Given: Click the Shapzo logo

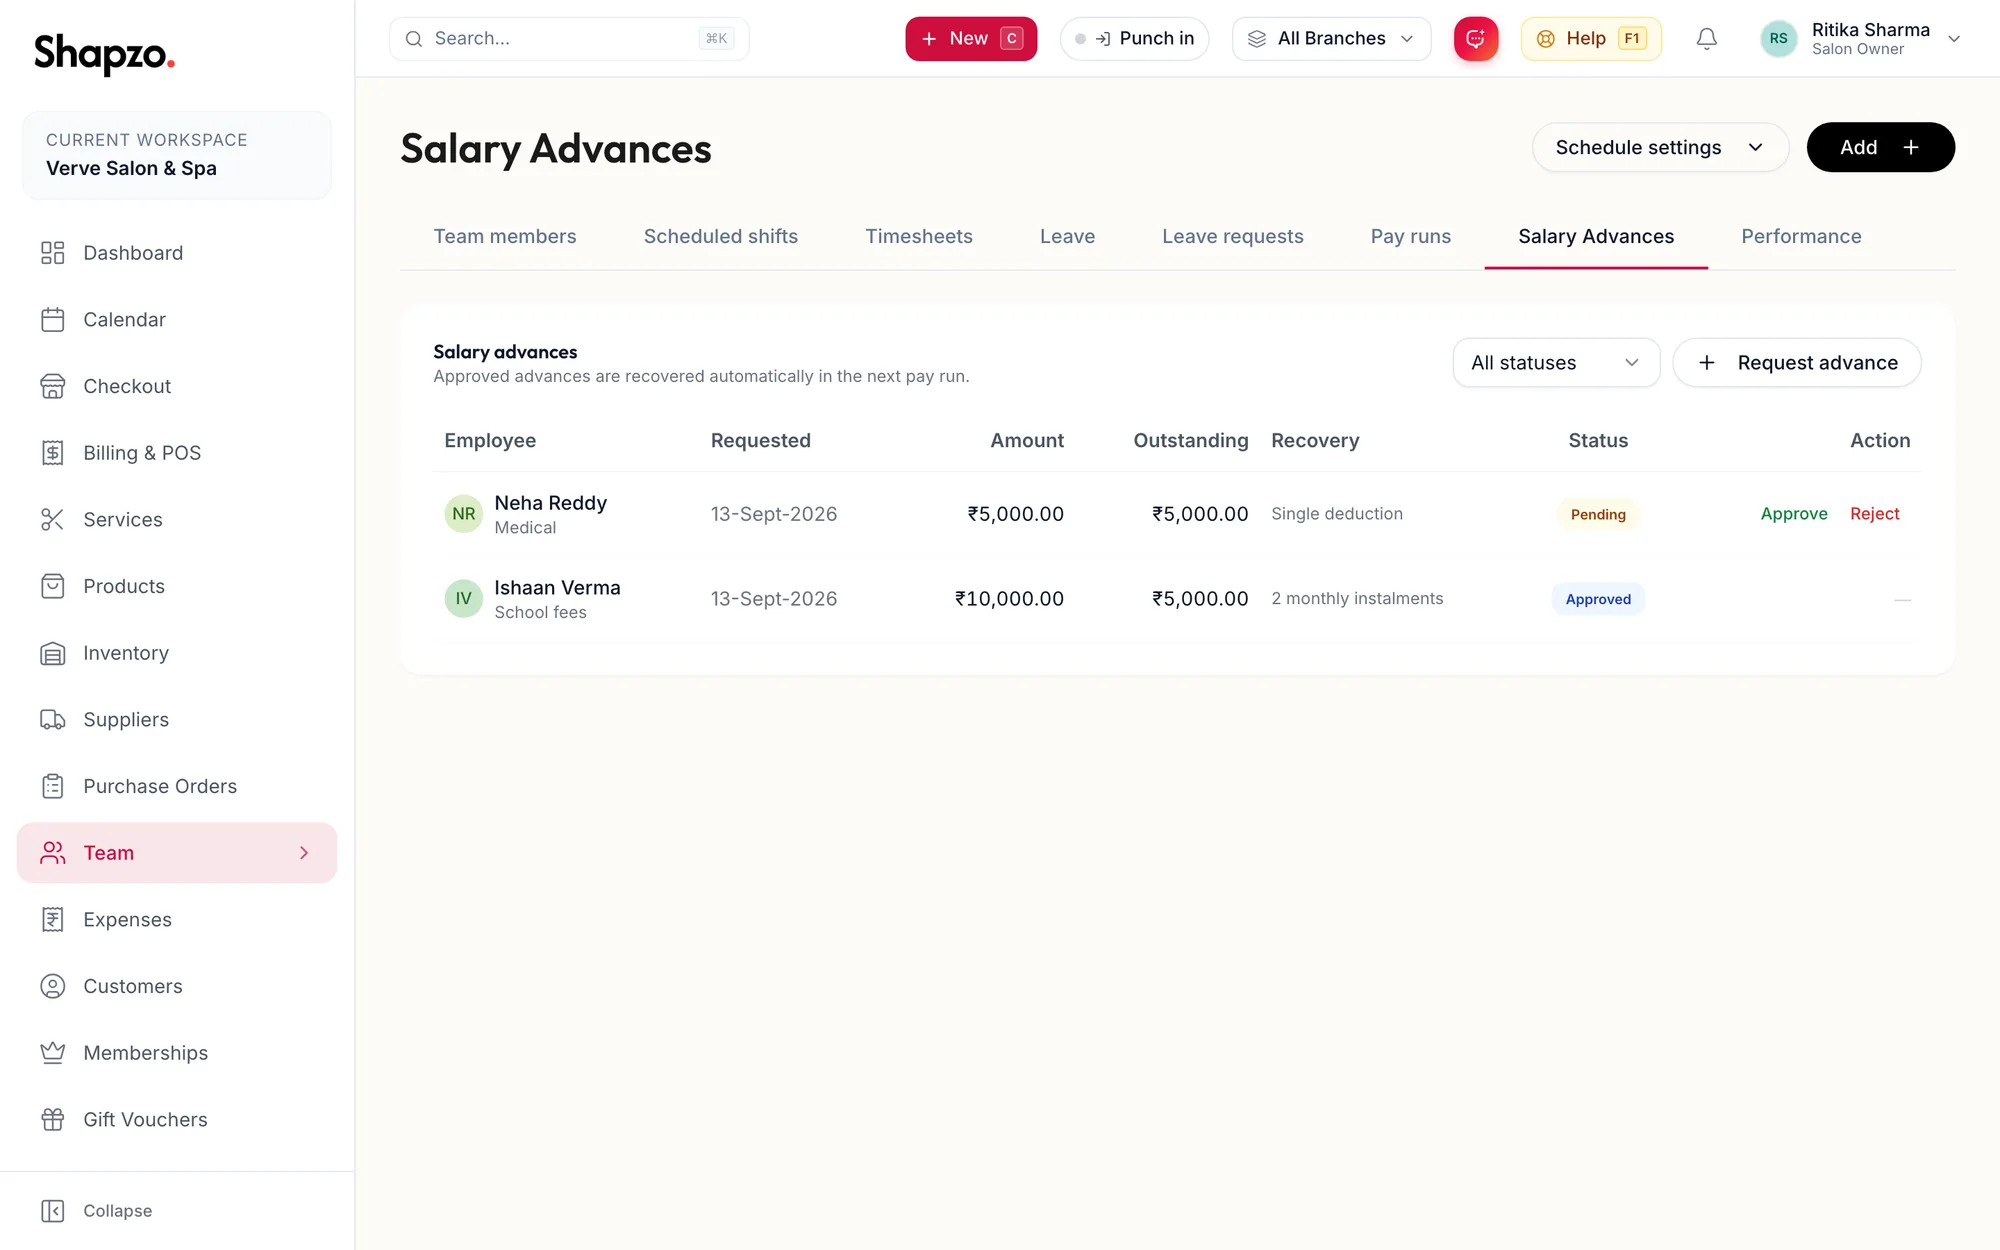Looking at the screenshot, I should point(104,53).
